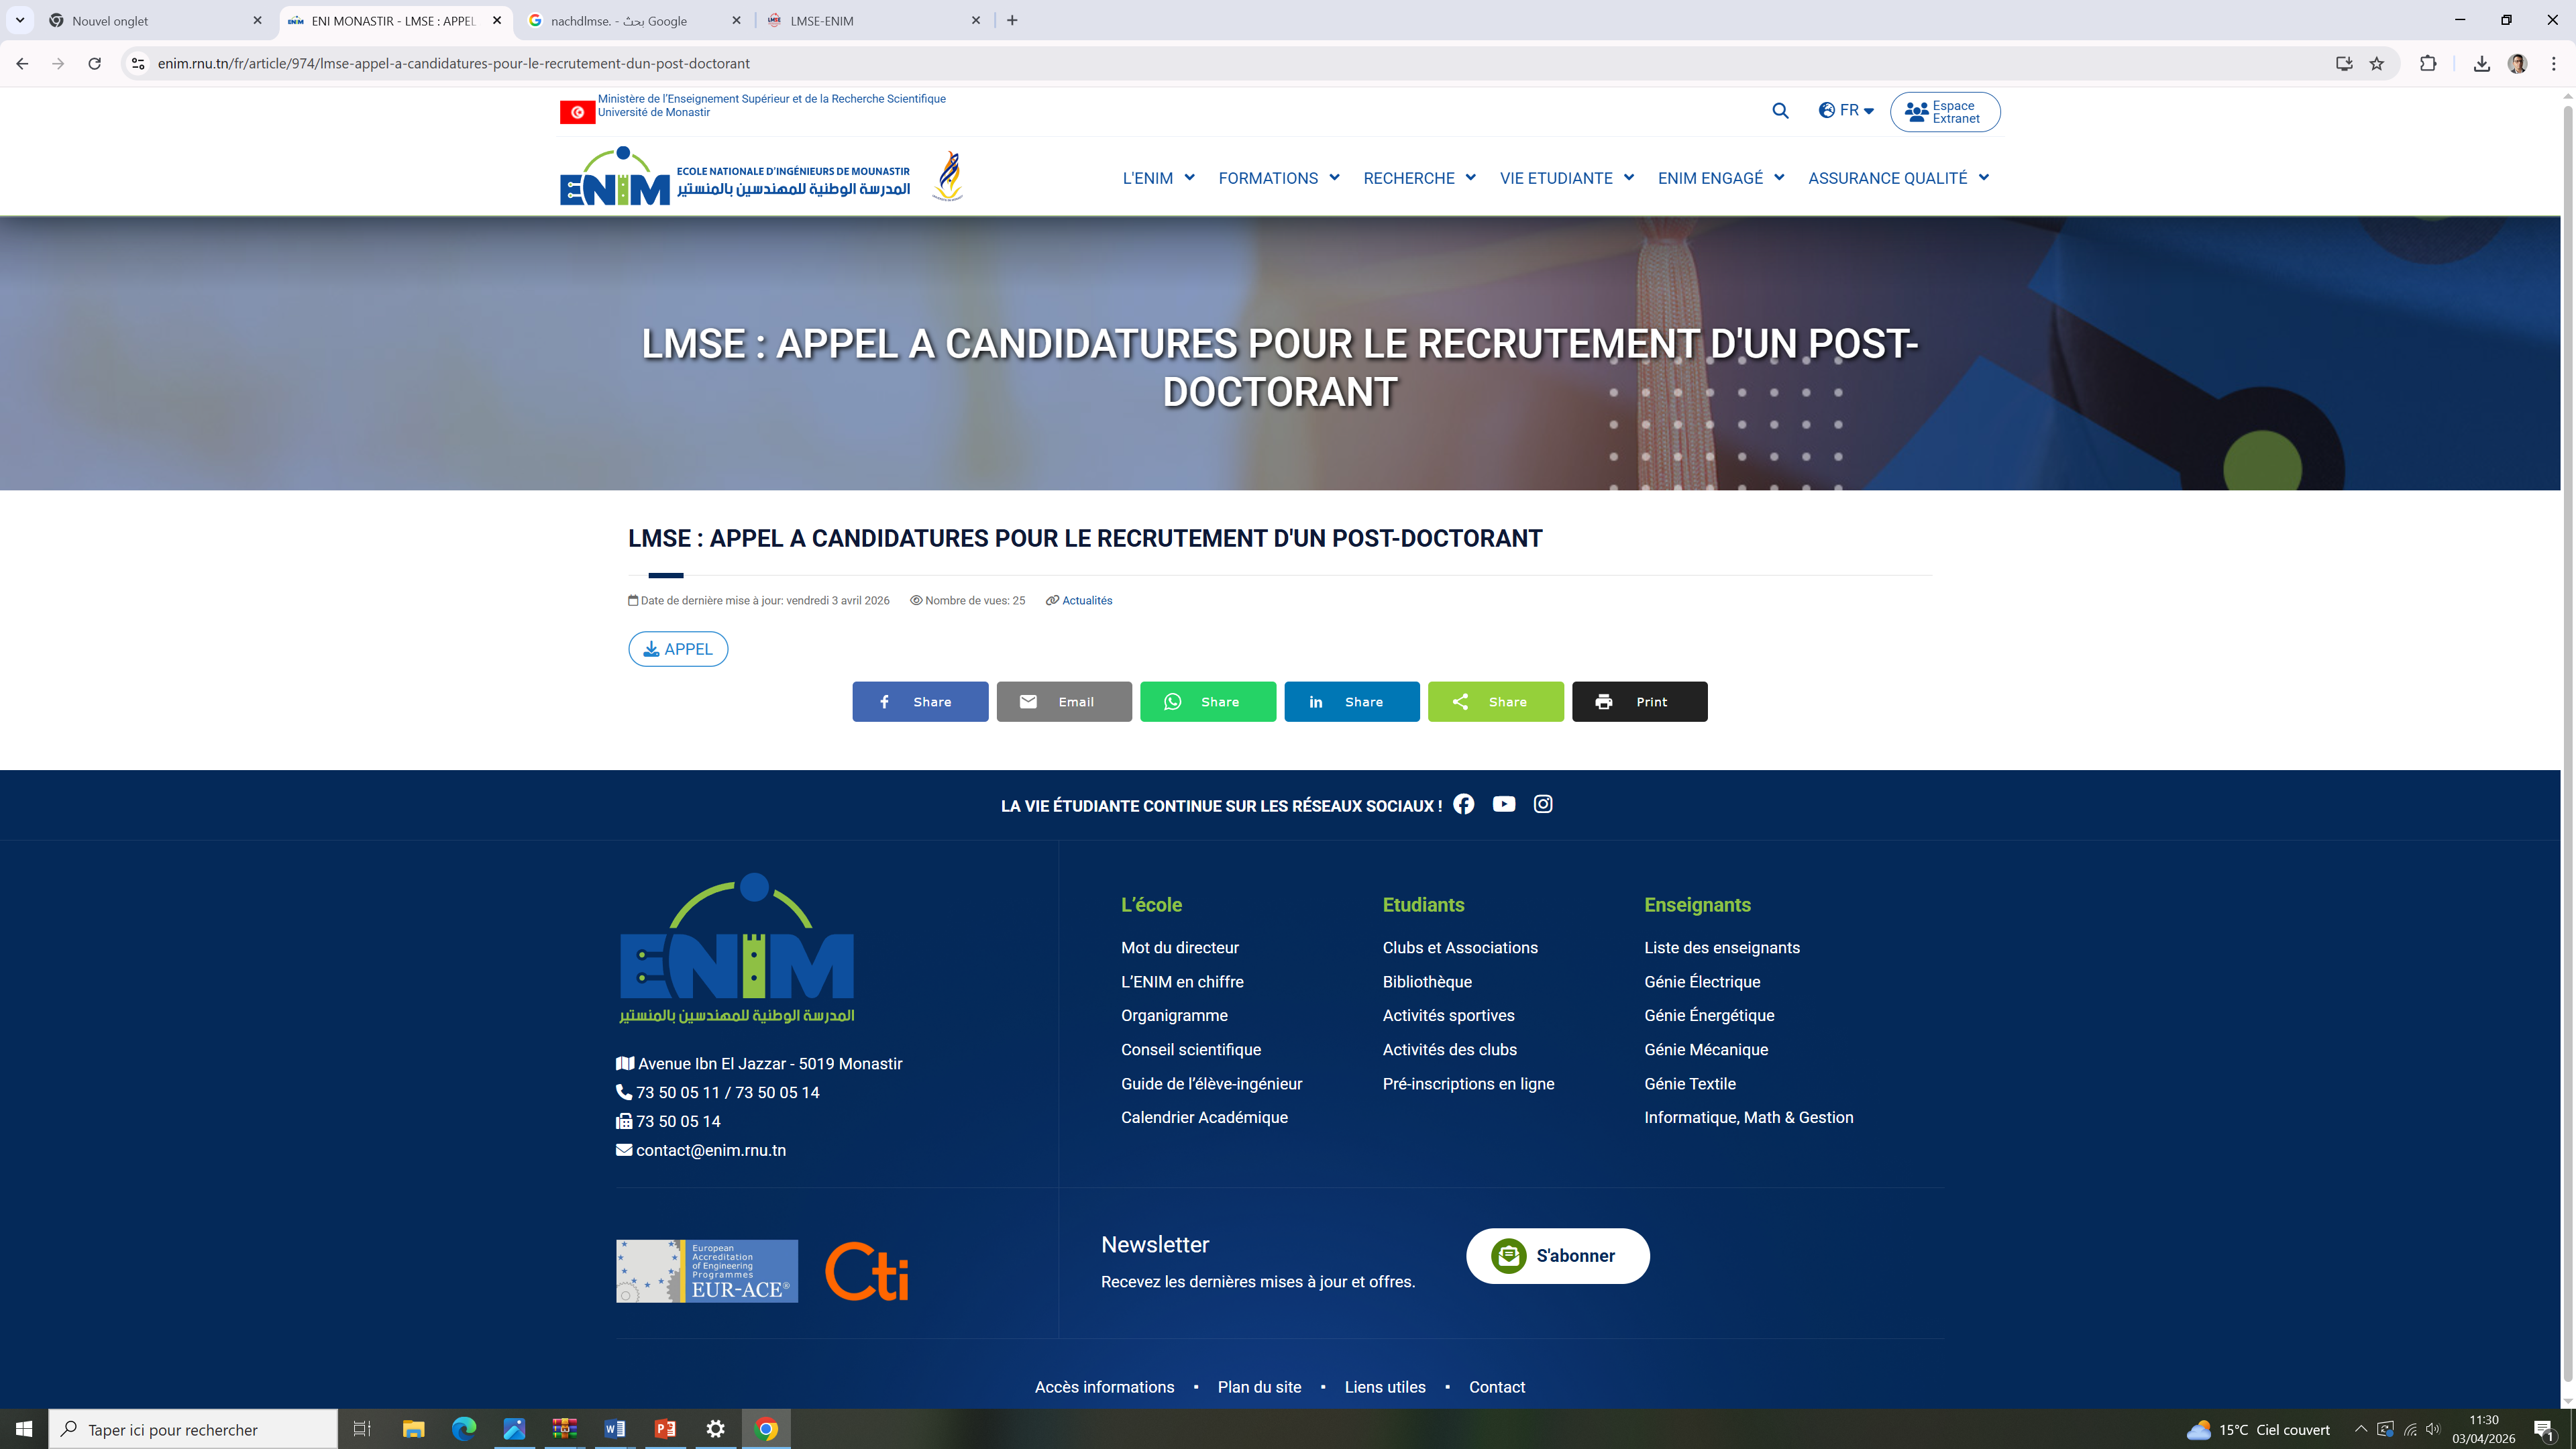Print the article using Print button
The height and width of the screenshot is (1449, 2576).
tap(1639, 701)
